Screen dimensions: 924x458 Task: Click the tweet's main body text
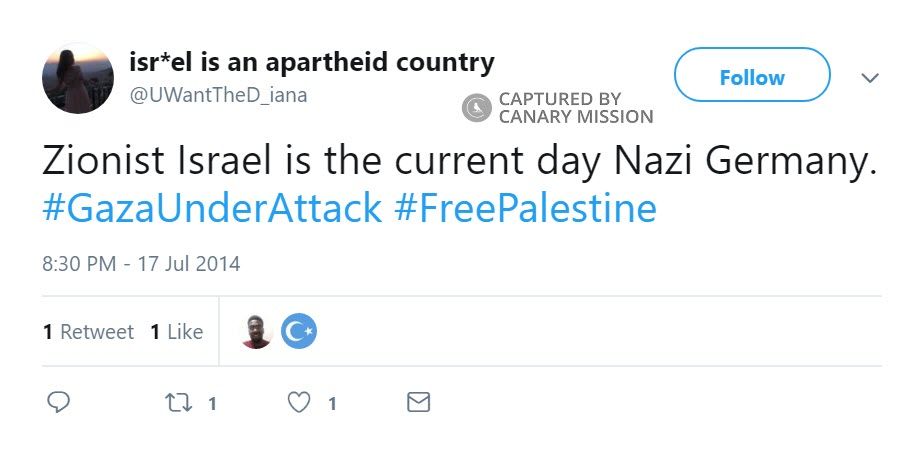pos(459,161)
